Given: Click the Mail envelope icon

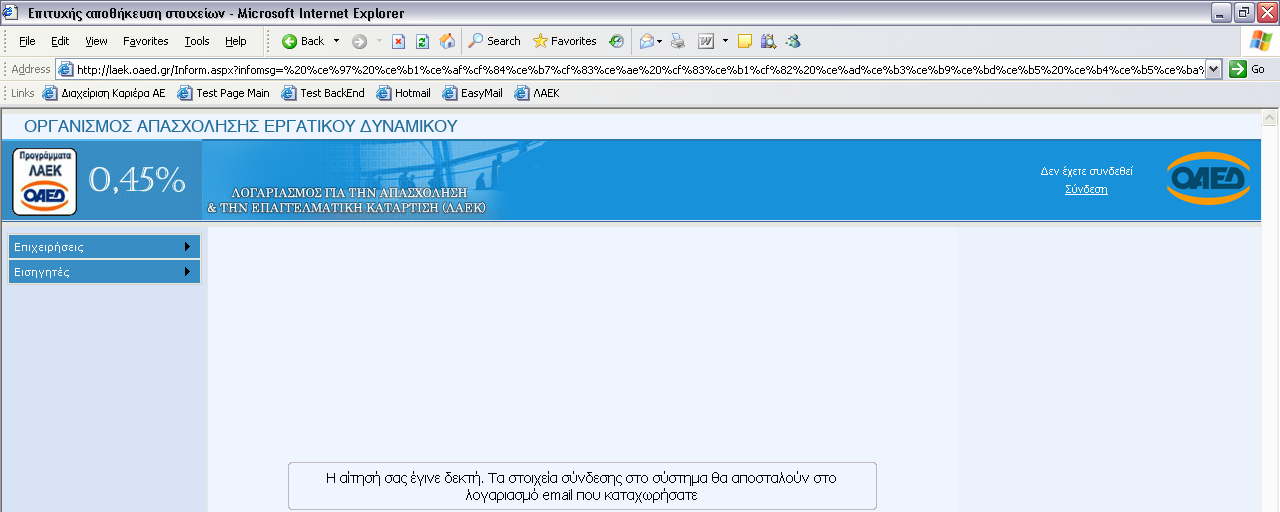Looking at the screenshot, I should pyautogui.click(x=646, y=41).
